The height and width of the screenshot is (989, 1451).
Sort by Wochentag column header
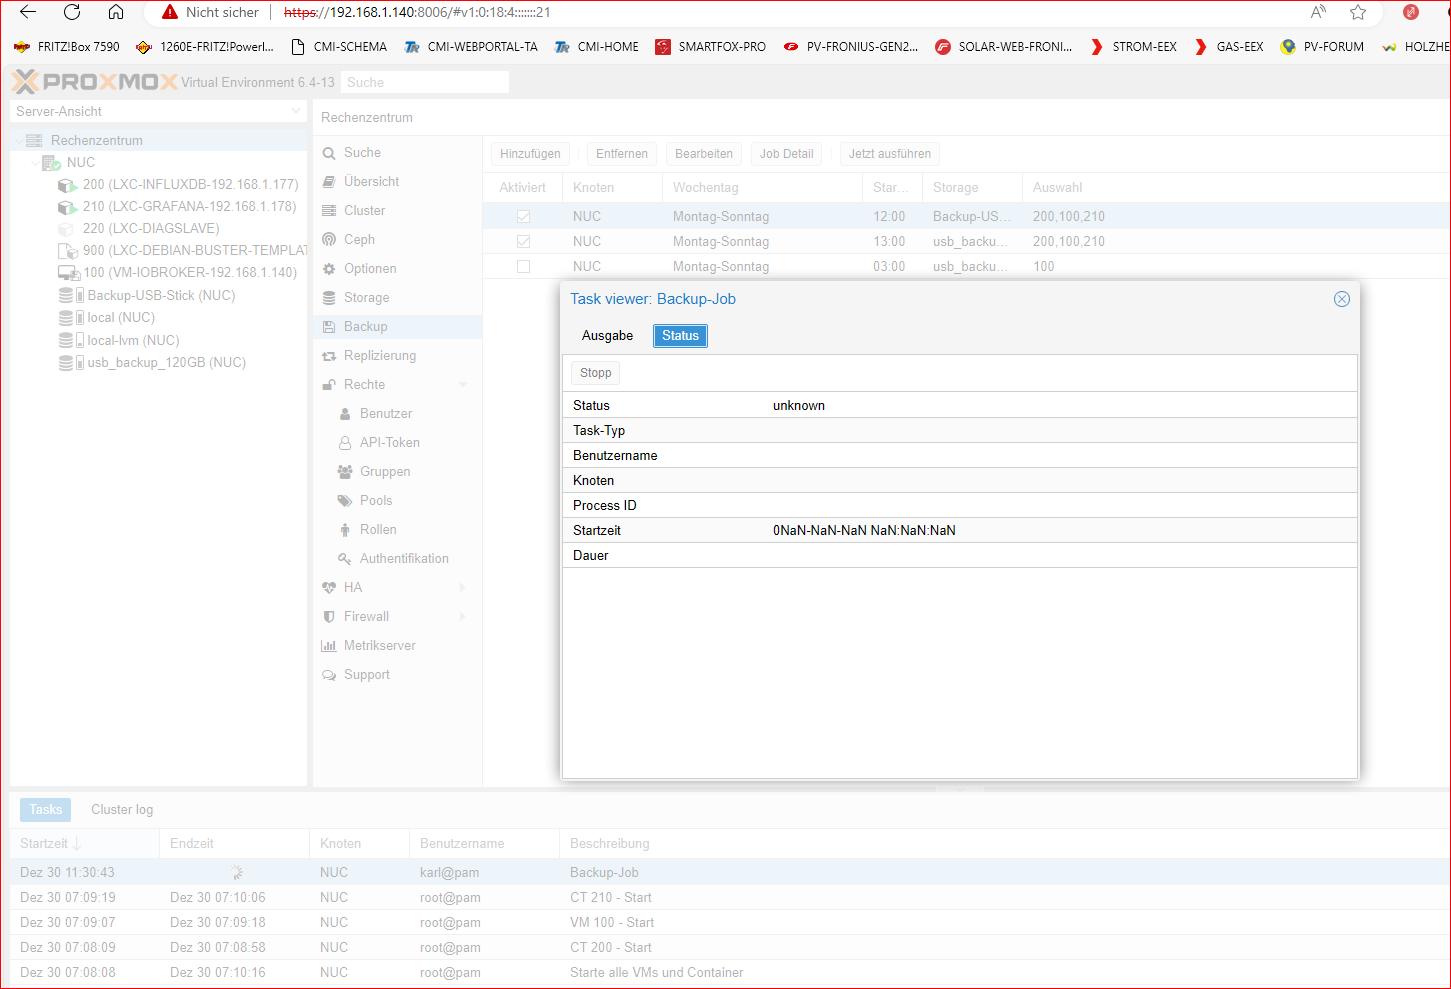762,187
